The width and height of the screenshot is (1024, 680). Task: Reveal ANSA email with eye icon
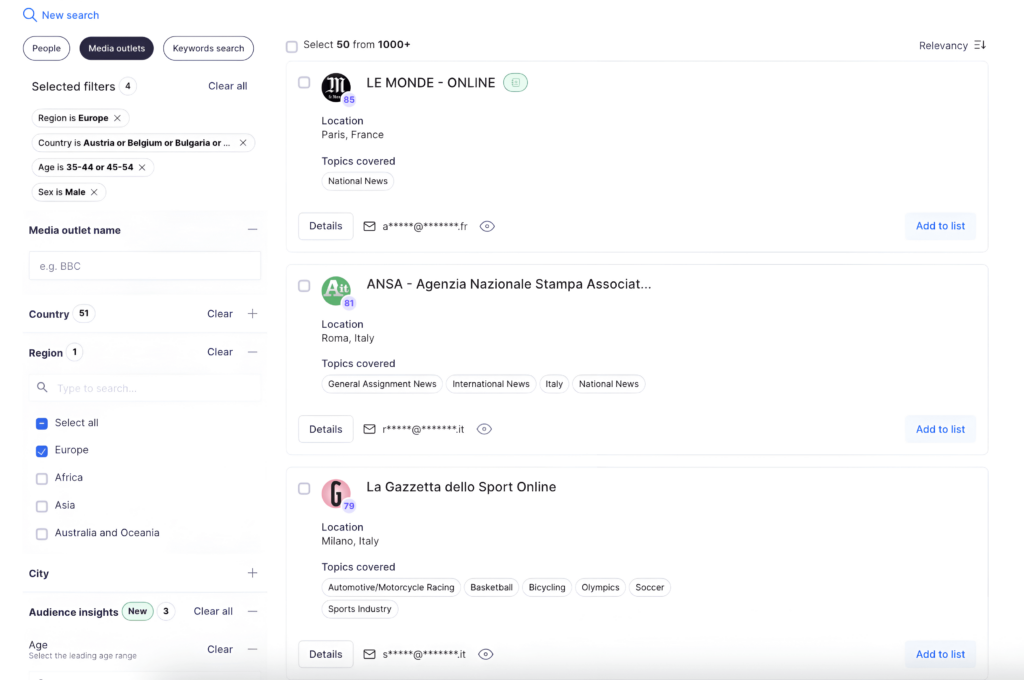pos(484,429)
